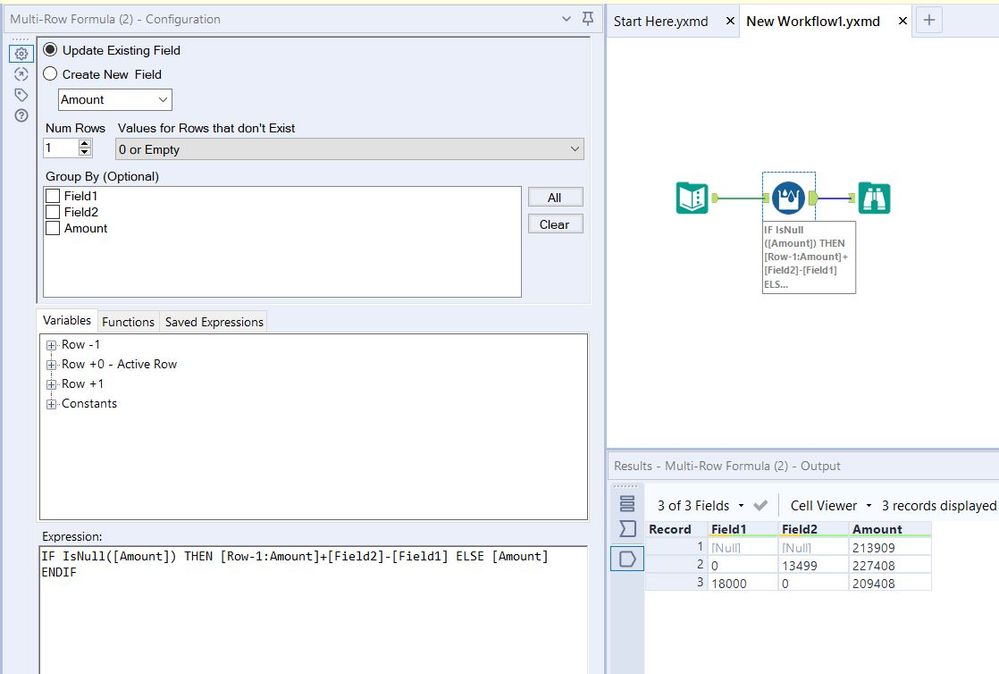Expand the Row +1 variables node
The image size is (999, 674).
pyautogui.click(x=51, y=385)
